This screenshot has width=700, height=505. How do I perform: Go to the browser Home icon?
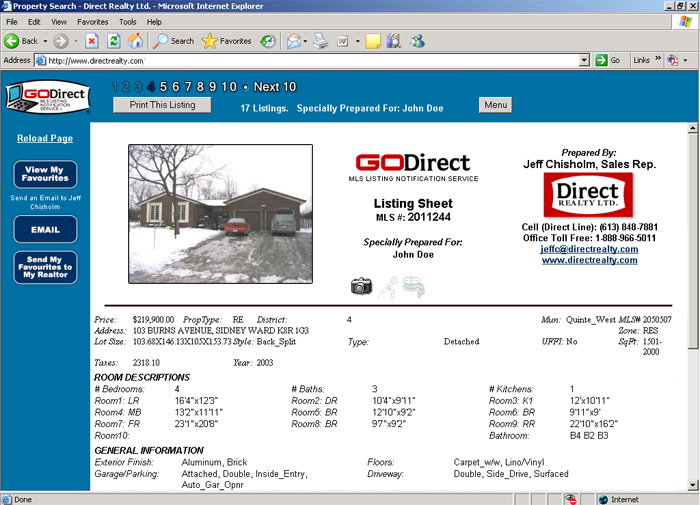pos(135,41)
